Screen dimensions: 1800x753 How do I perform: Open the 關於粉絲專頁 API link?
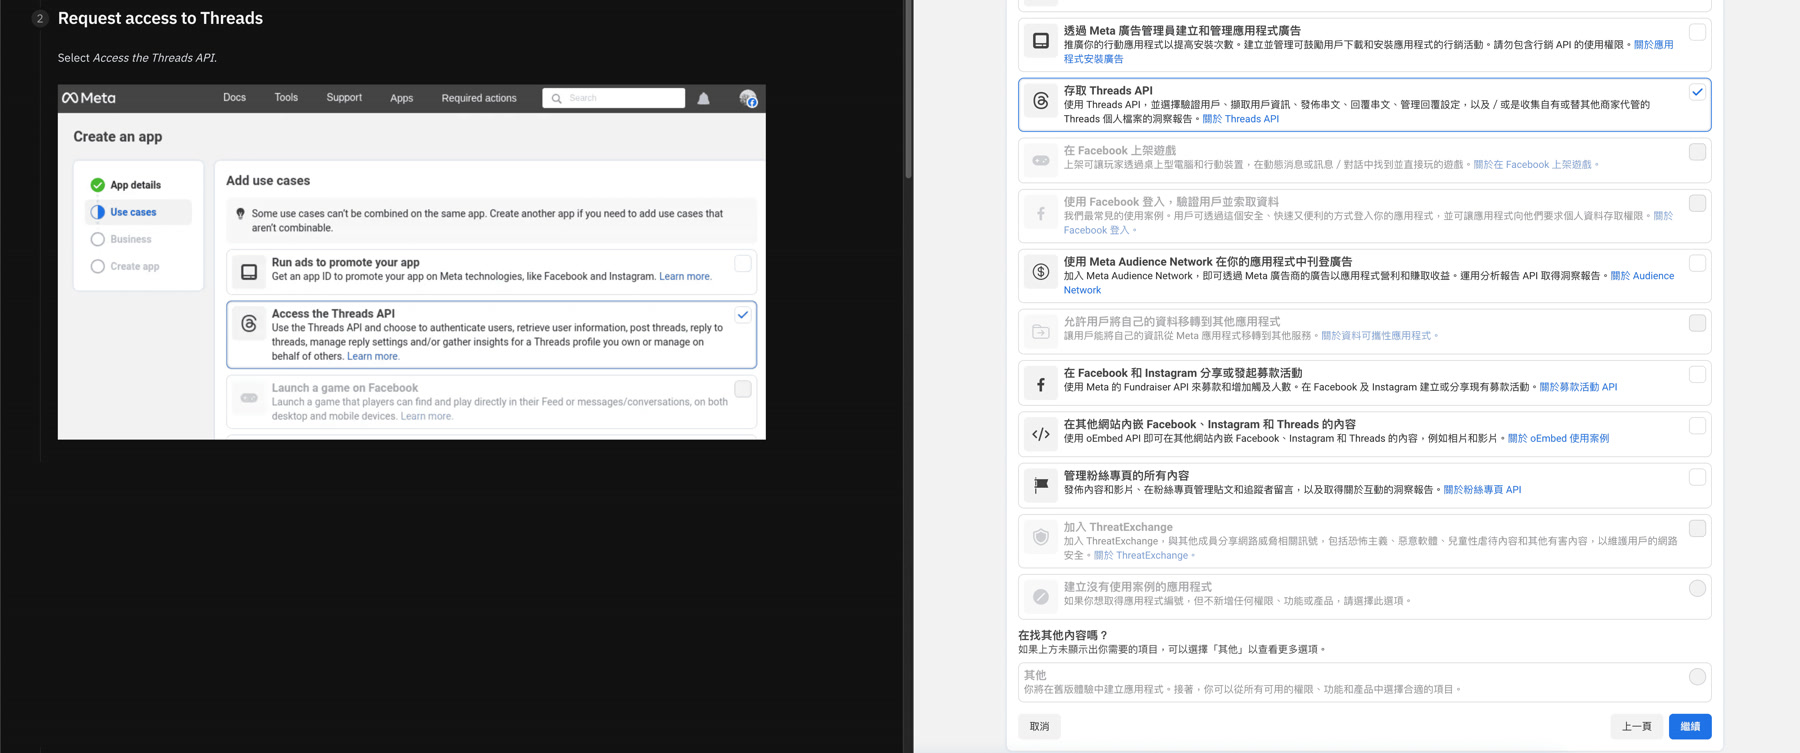(1482, 490)
